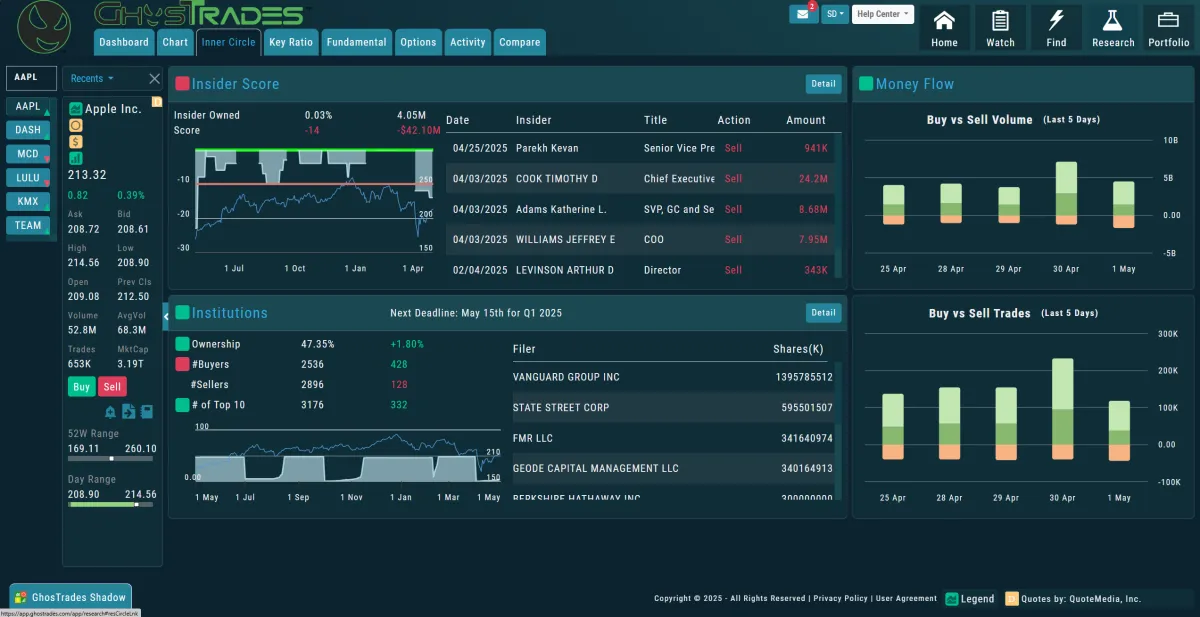
Task: Click insider row COOK TIMOTHY D
Action: point(638,179)
